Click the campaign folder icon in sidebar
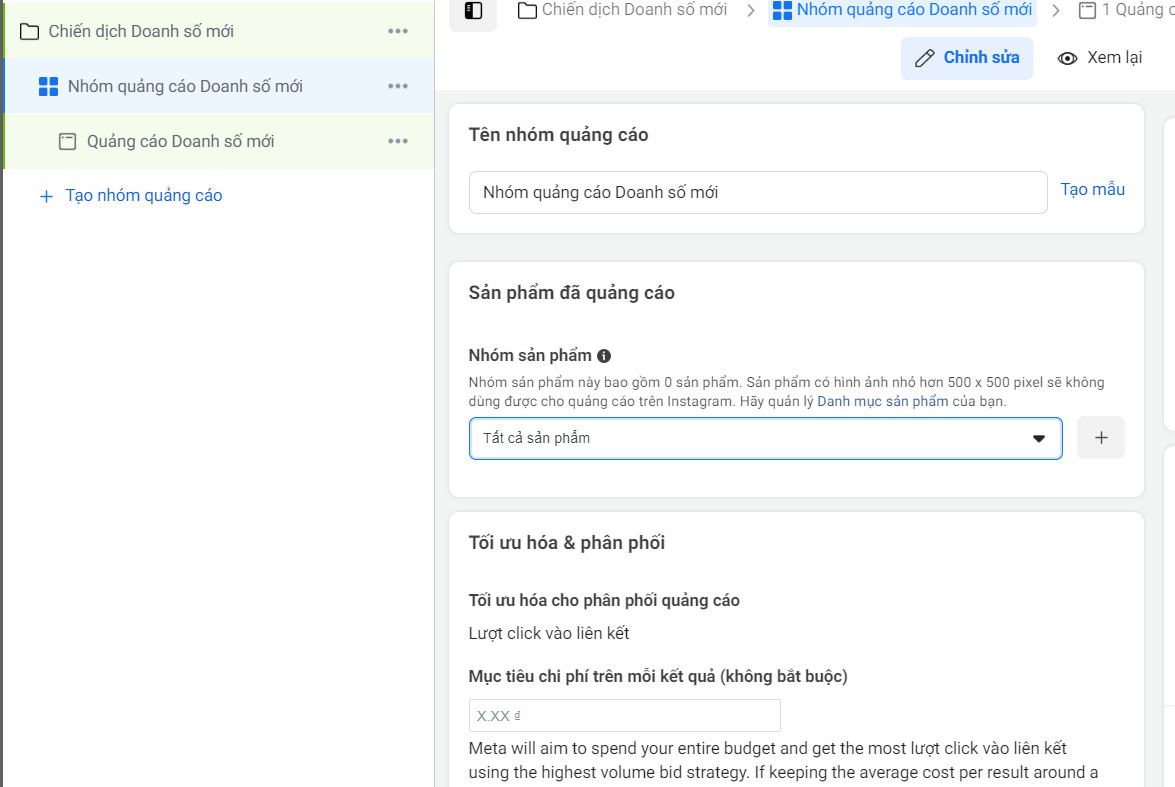Image resolution: width=1175 pixels, height=787 pixels. click(x=29, y=31)
